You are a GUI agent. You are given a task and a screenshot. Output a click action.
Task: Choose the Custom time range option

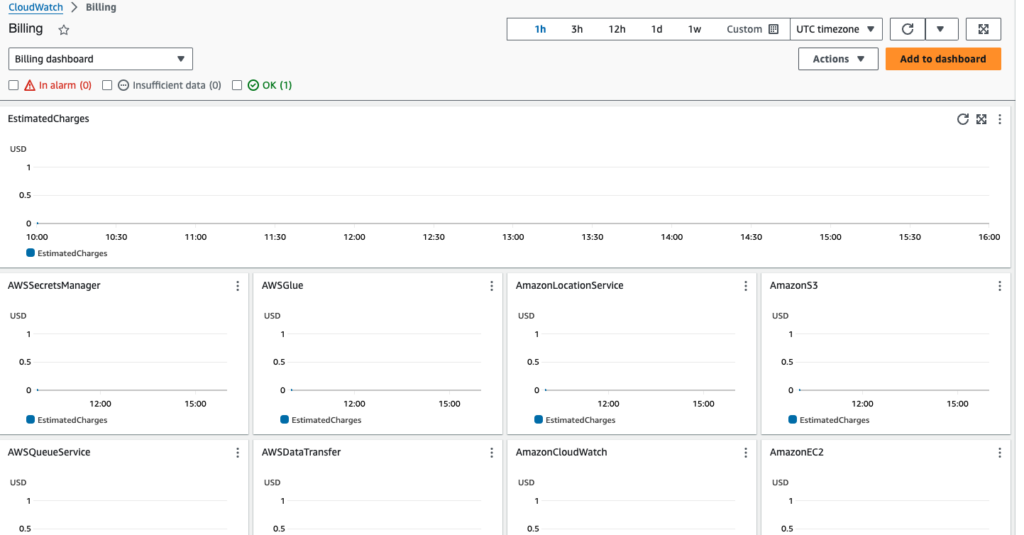(744, 29)
